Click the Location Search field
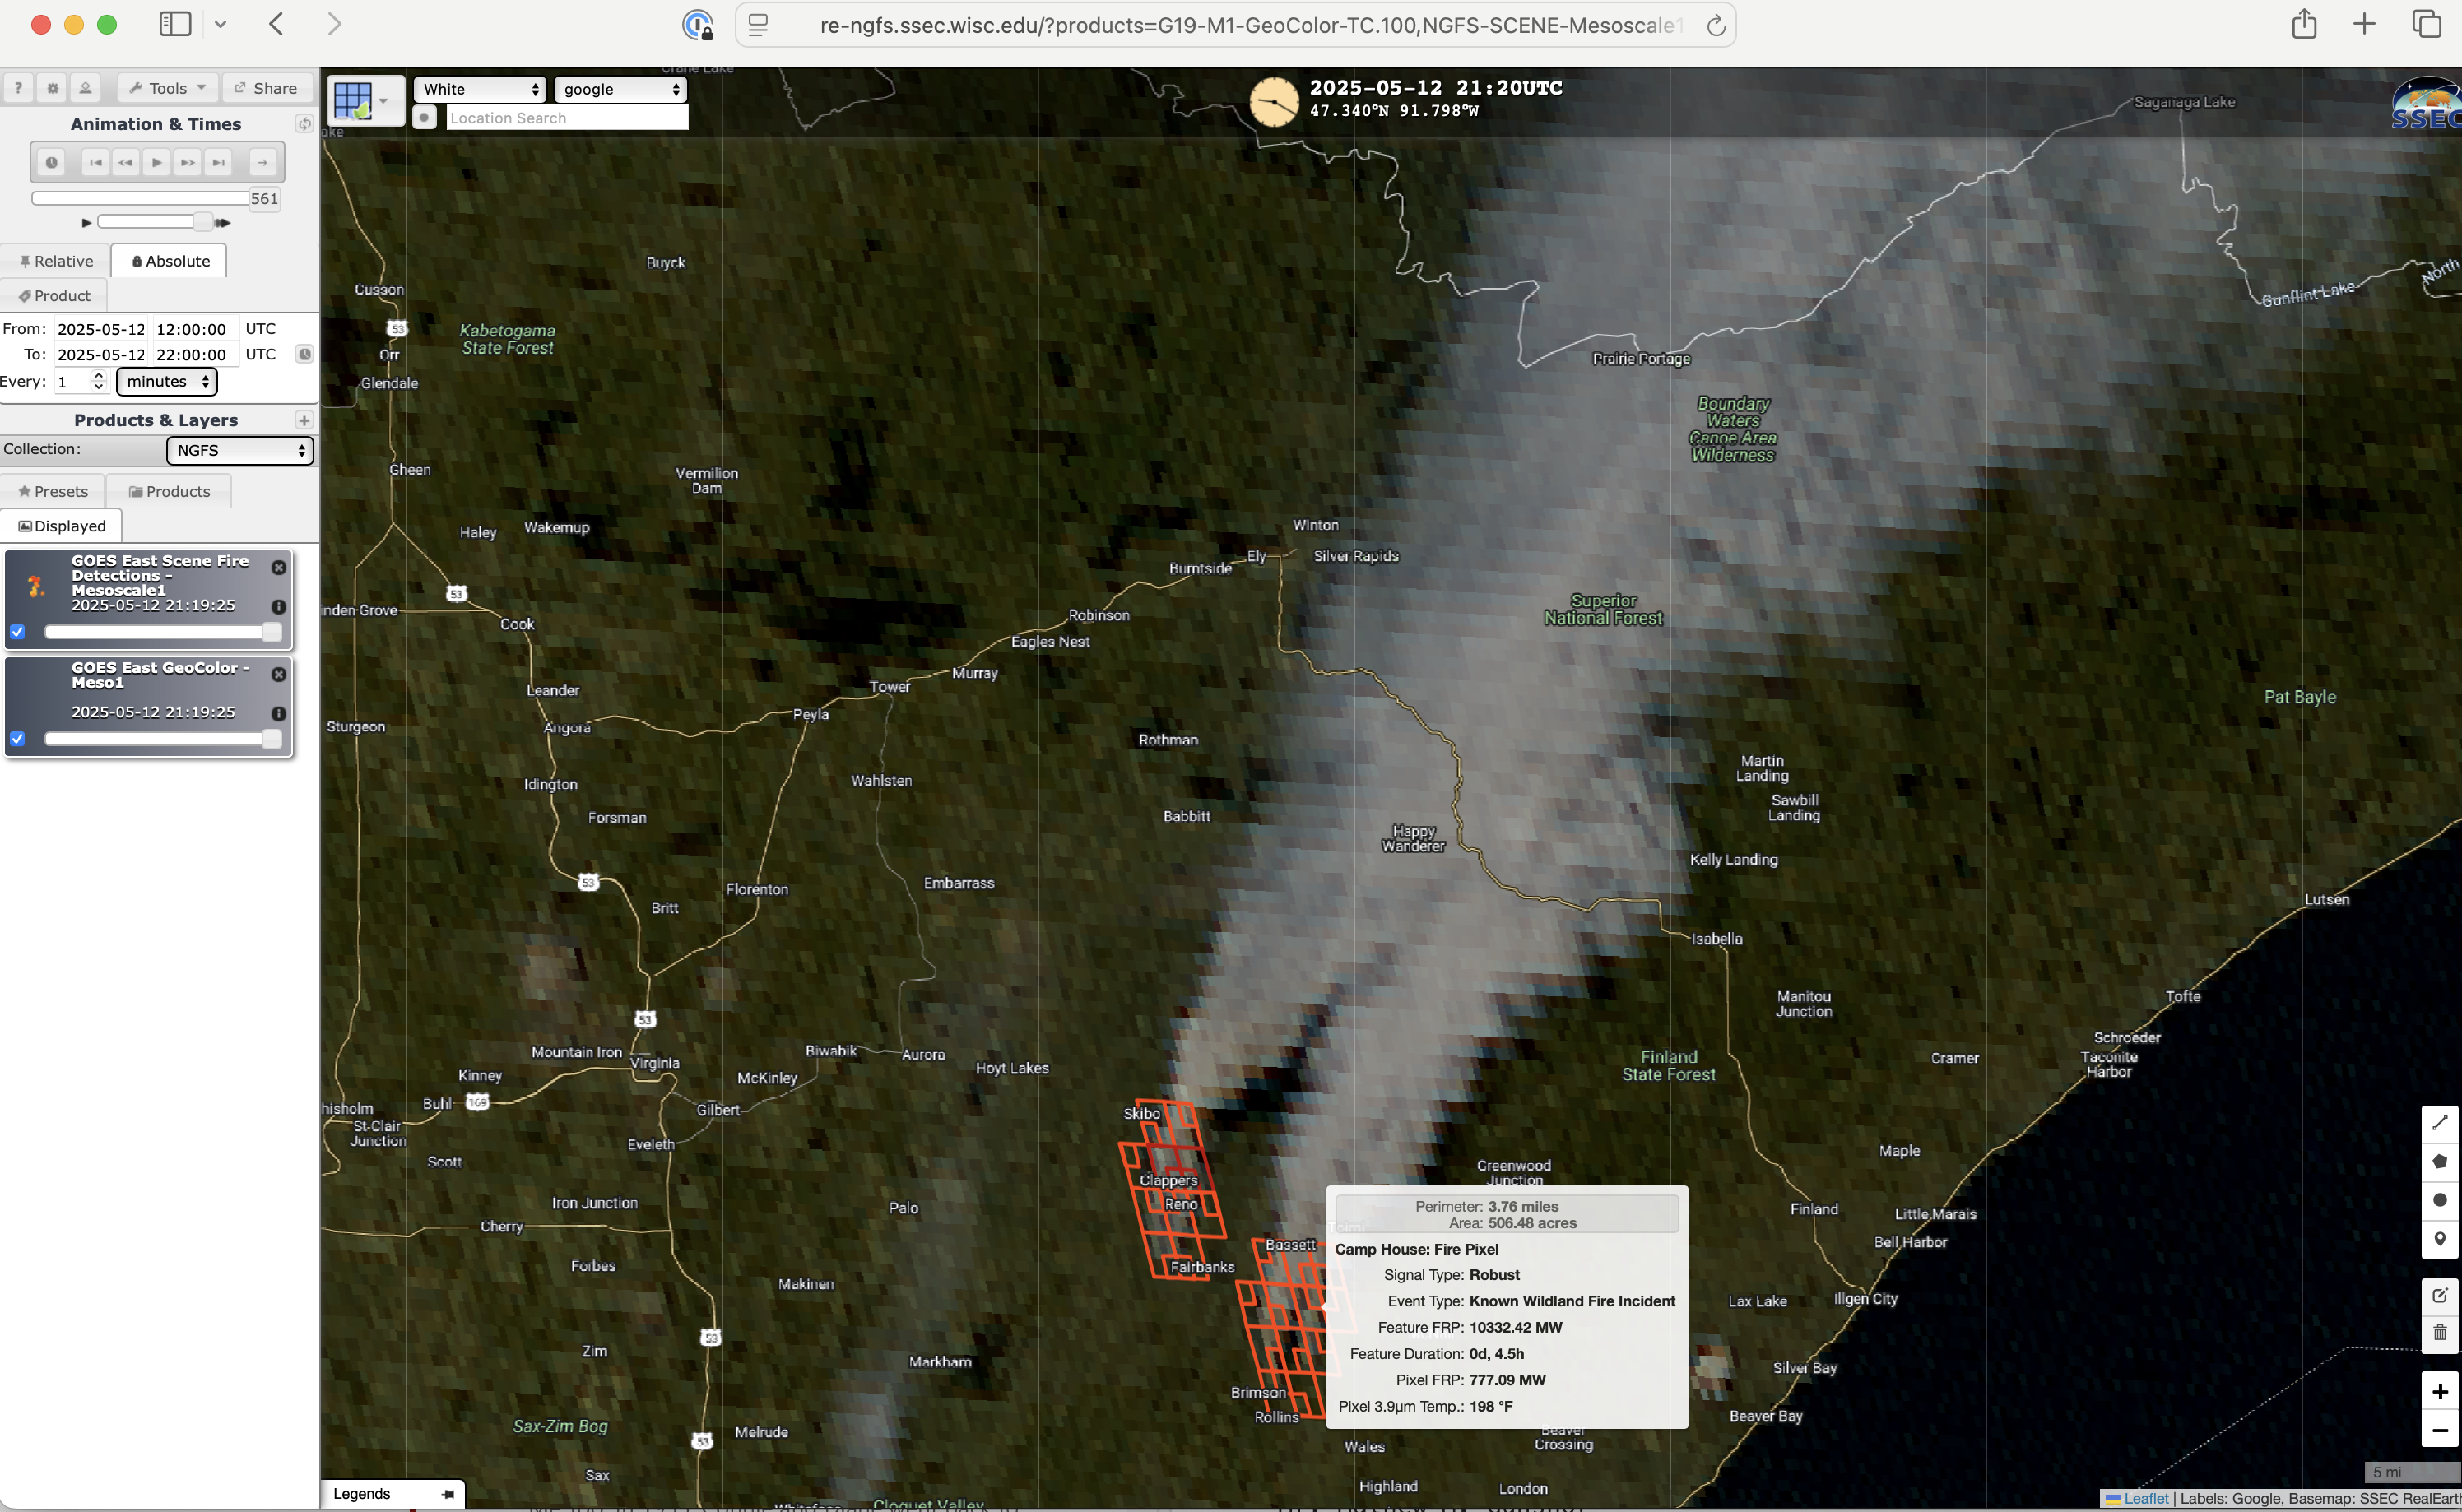Image resolution: width=2462 pixels, height=1512 pixels. point(566,118)
